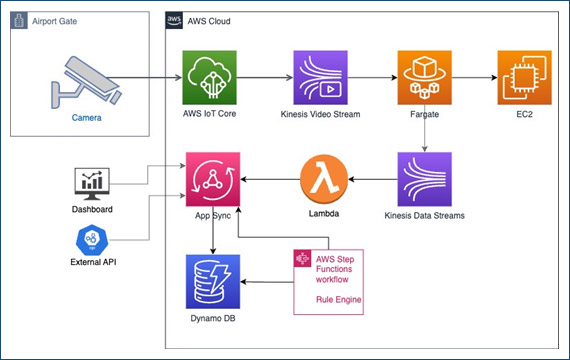Select the EC2 instance icon
This screenshot has height=360, width=570.
[x=525, y=77]
